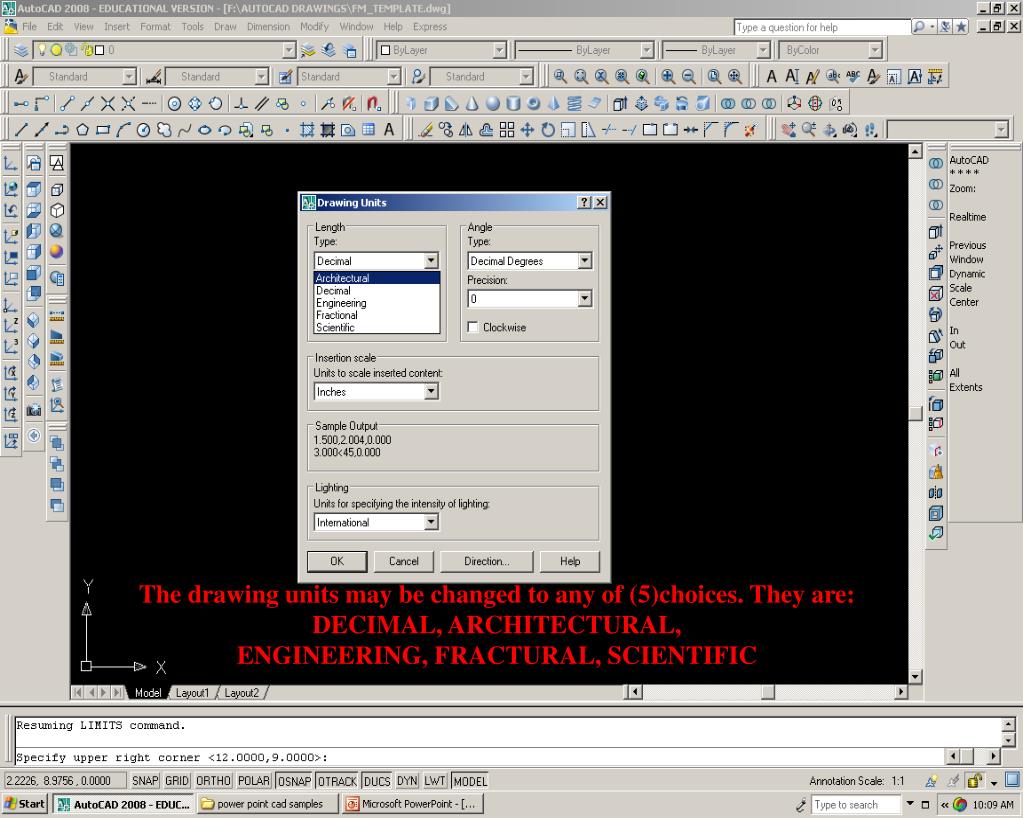Screen dimensions: 1023x818
Task: Toggle LWT lineweight display
Action: coord(435,781)
